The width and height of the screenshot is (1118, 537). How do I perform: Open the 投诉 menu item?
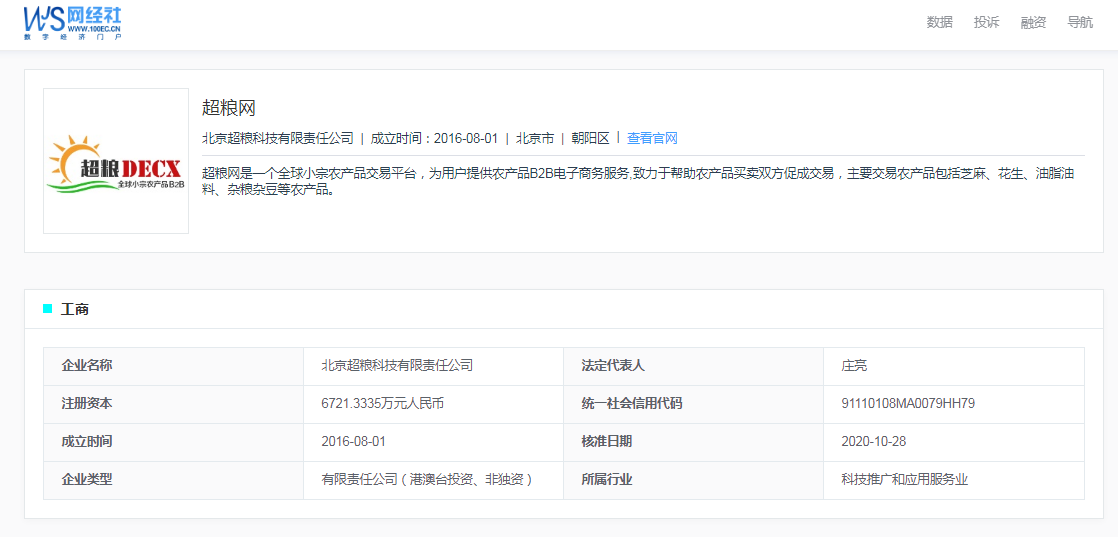point(986,22)
